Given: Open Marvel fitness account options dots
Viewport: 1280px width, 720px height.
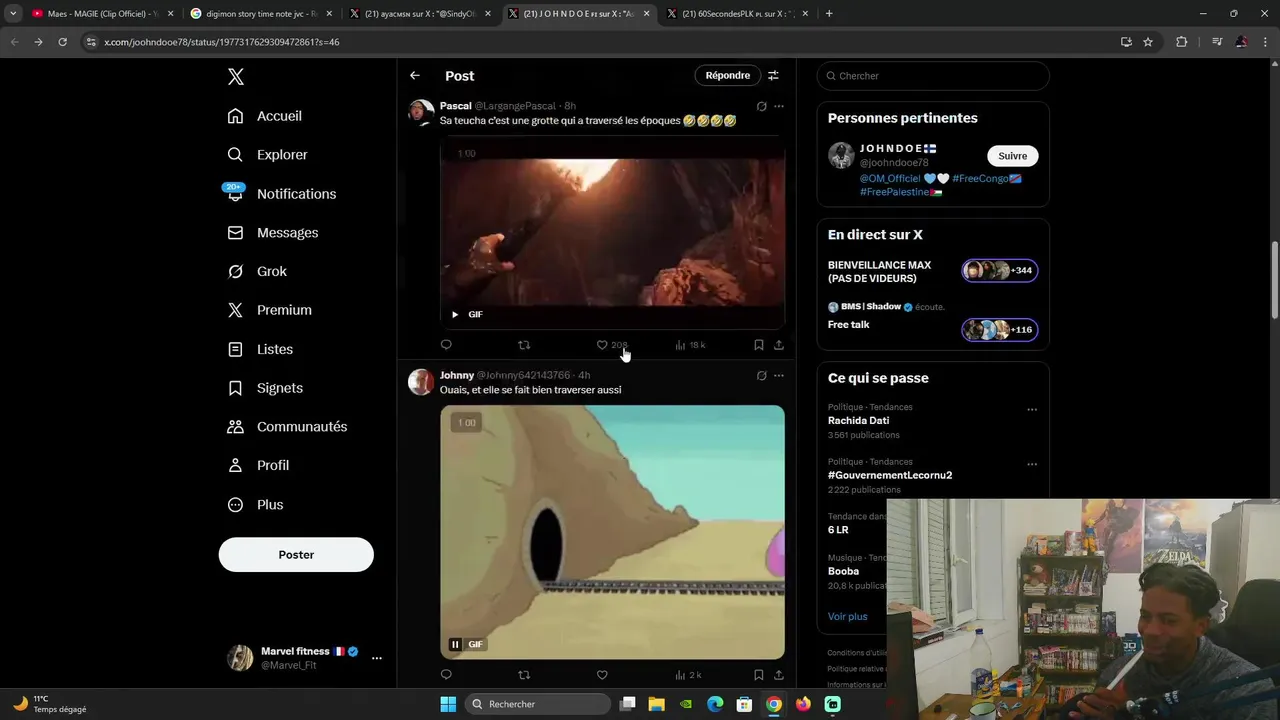Looking at the screenshot, I should [377, 658].
